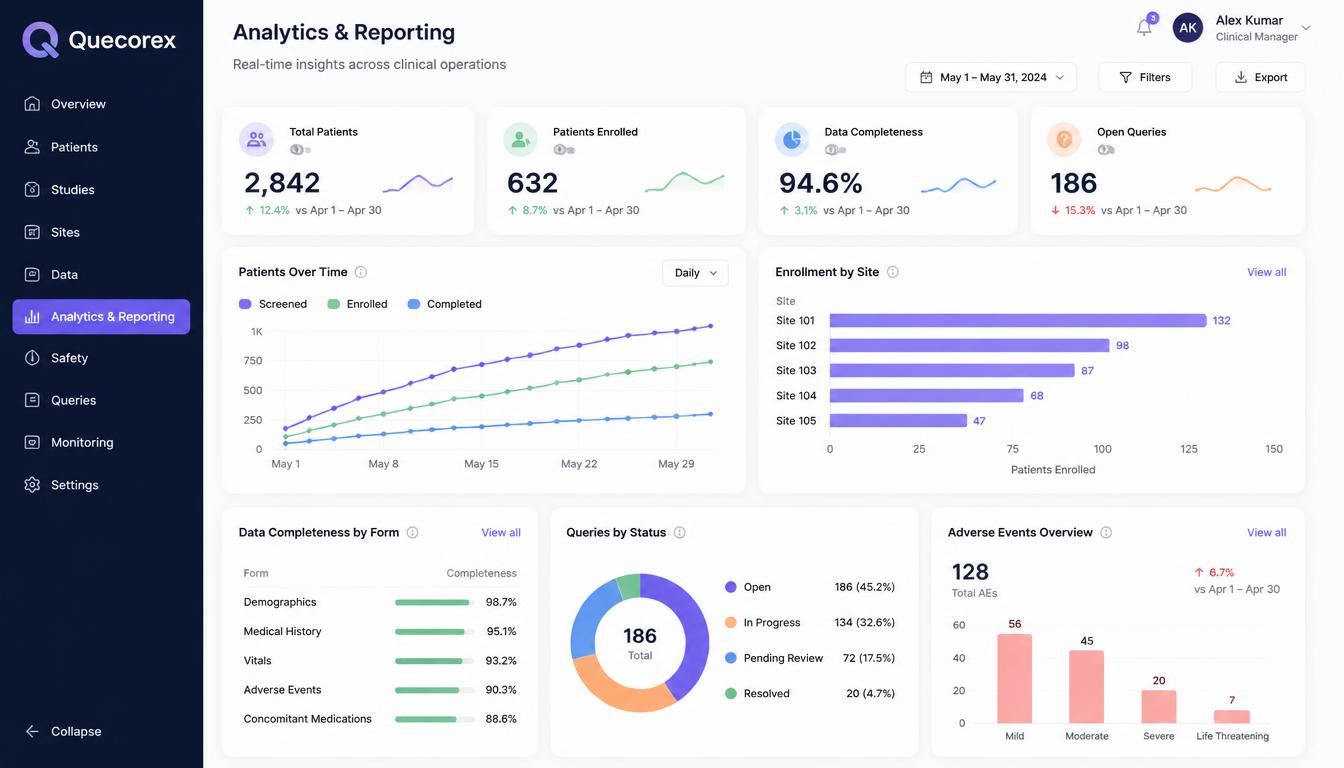Screen dimensions: 1344x768
Task: Click the Site 105 enrollment bar
Action: point(898,421)
